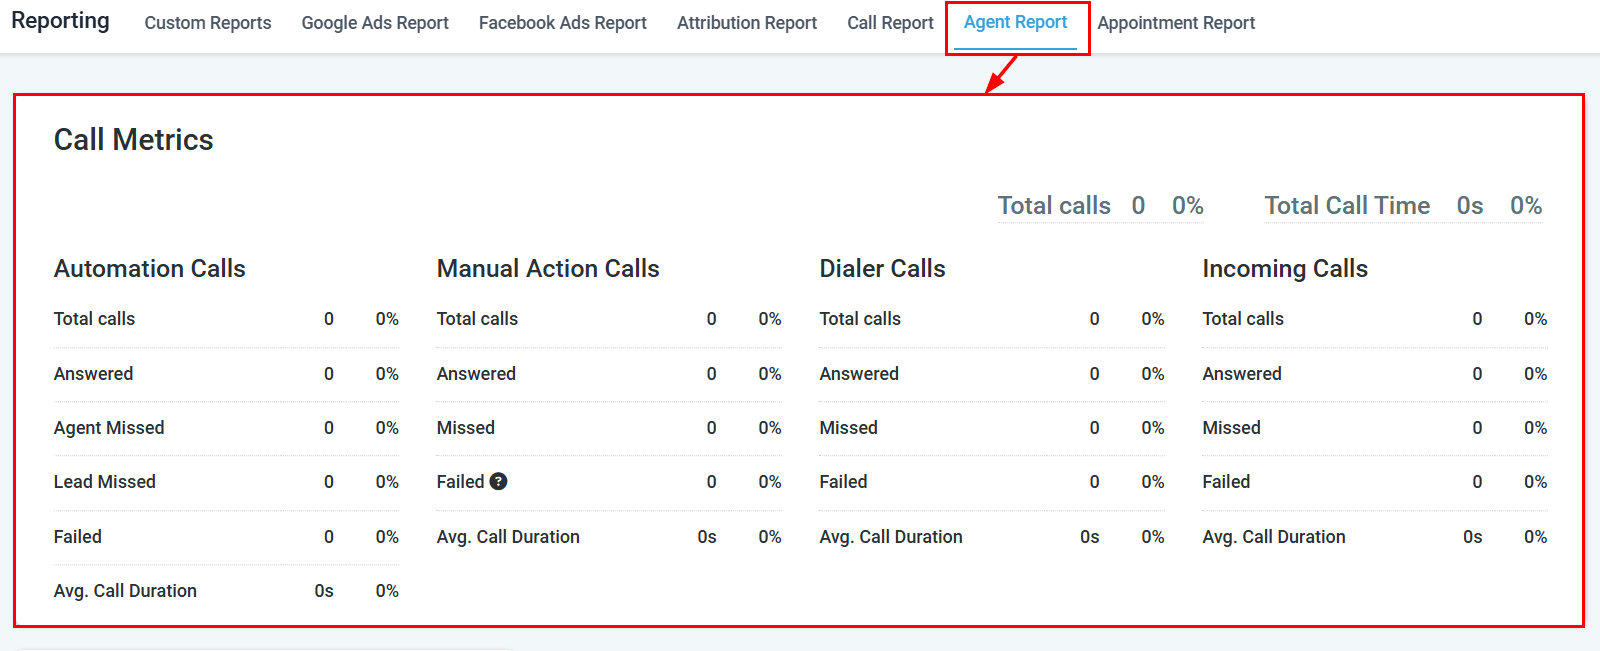
Task: Click the Lead Missed metric label
Action: 104,481
